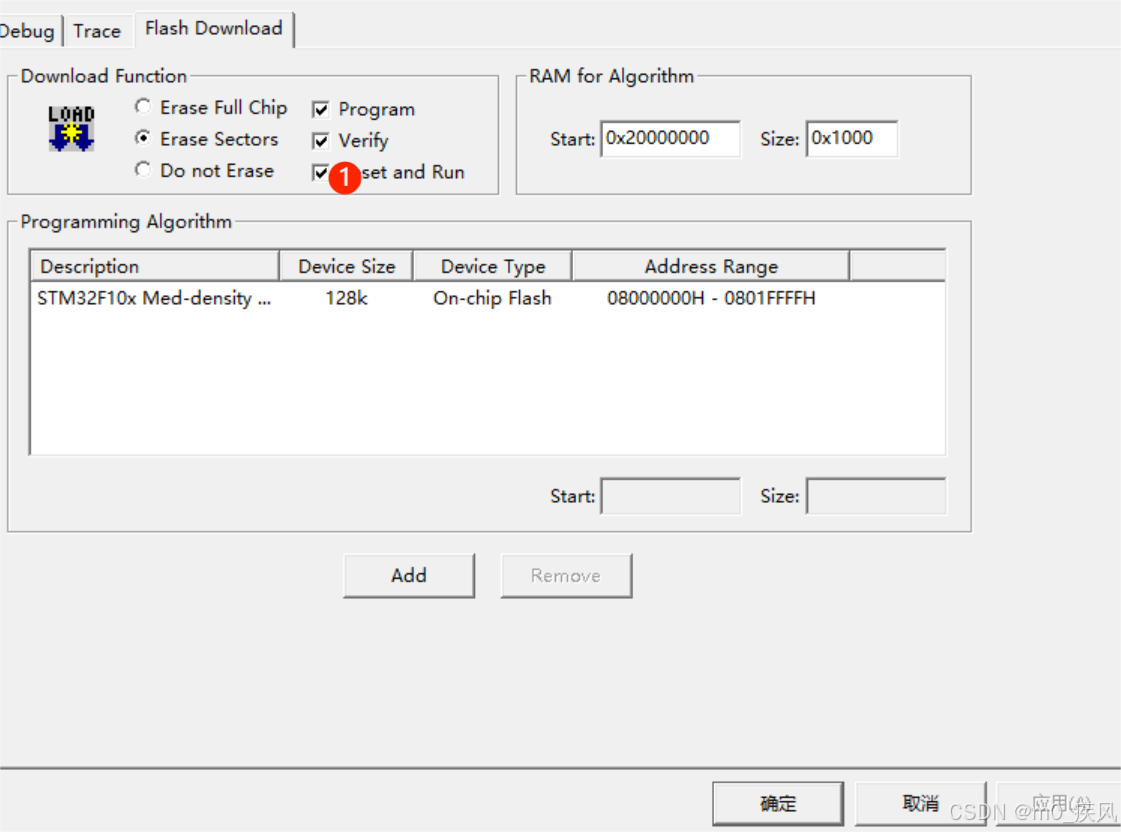Click the Address Range column header
Image resolution: width=1121 pixels, height=832 pixels.
coord(711,266)
